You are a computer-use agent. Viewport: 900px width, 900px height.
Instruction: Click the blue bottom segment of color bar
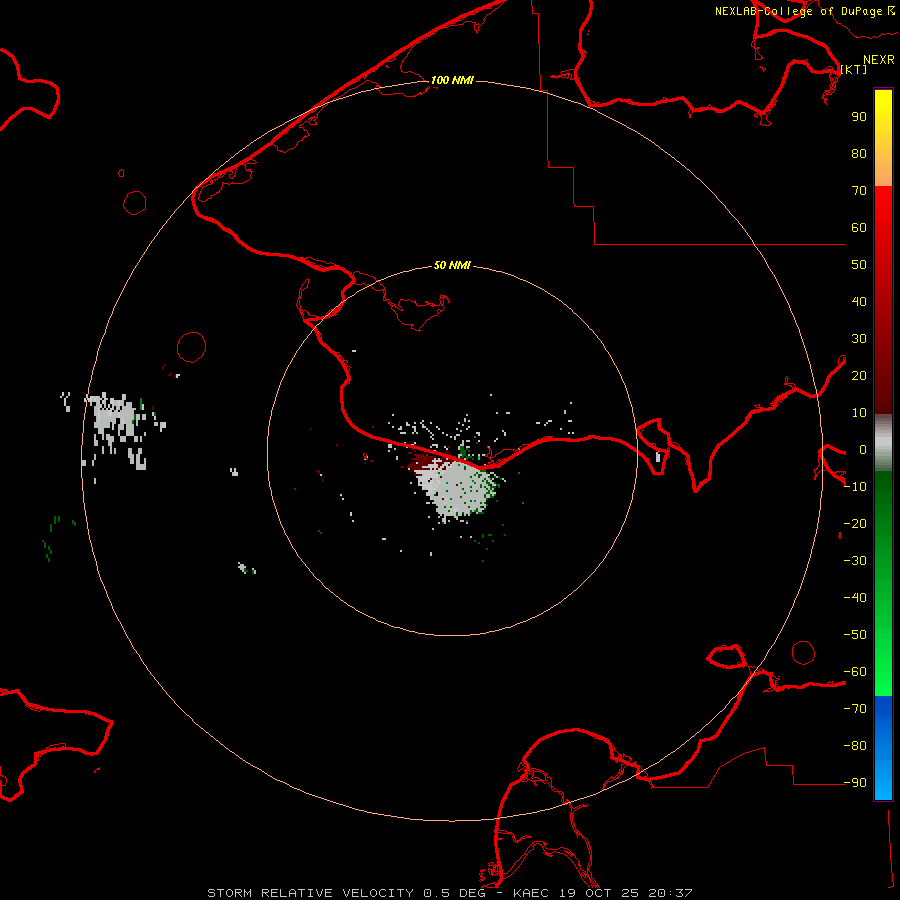tap(883, 748)
